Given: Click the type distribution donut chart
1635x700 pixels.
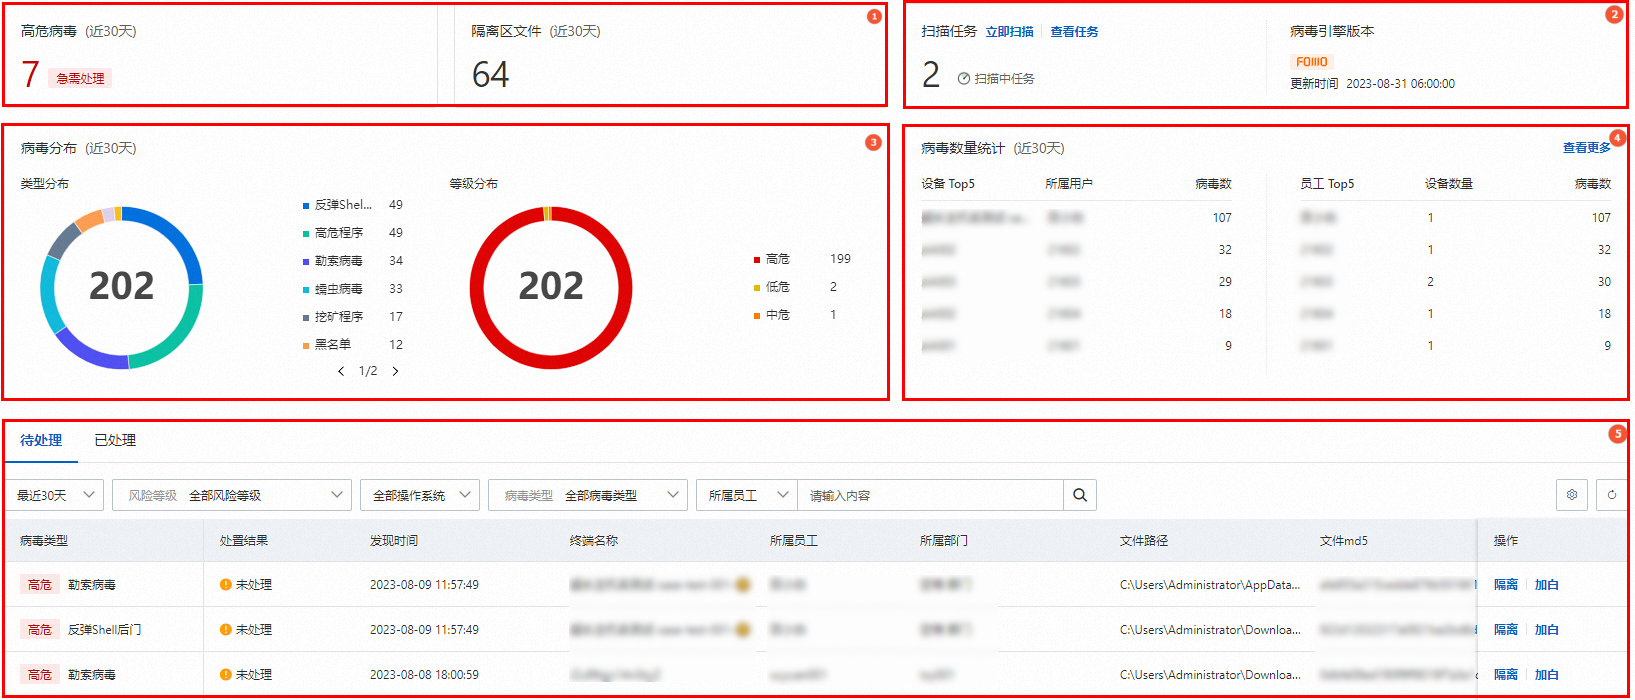Looking at the screenshot, I should (x=121, y=287).
